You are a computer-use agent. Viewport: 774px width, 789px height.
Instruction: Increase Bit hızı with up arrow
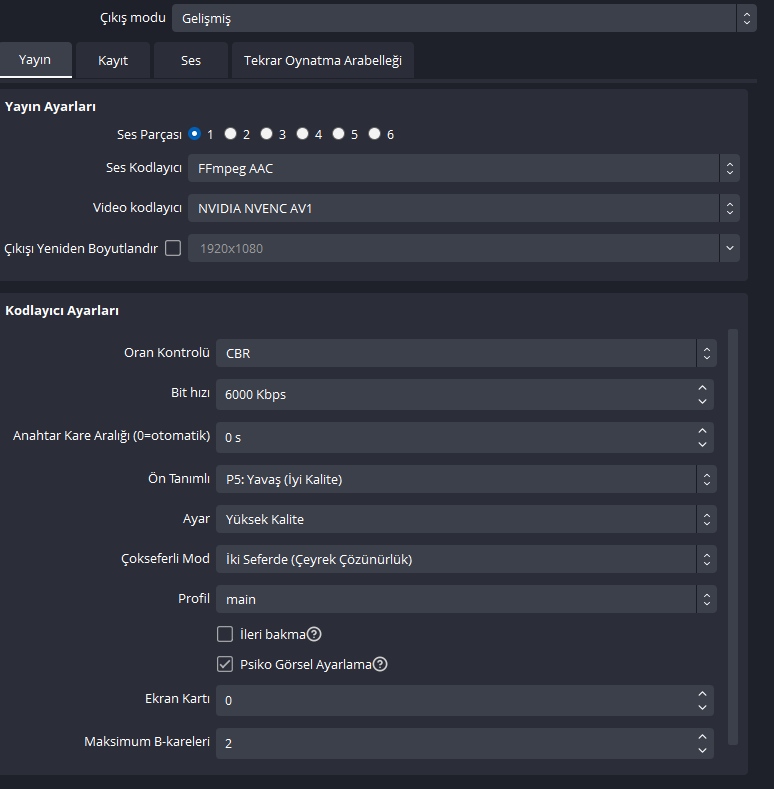pos(702,387)
